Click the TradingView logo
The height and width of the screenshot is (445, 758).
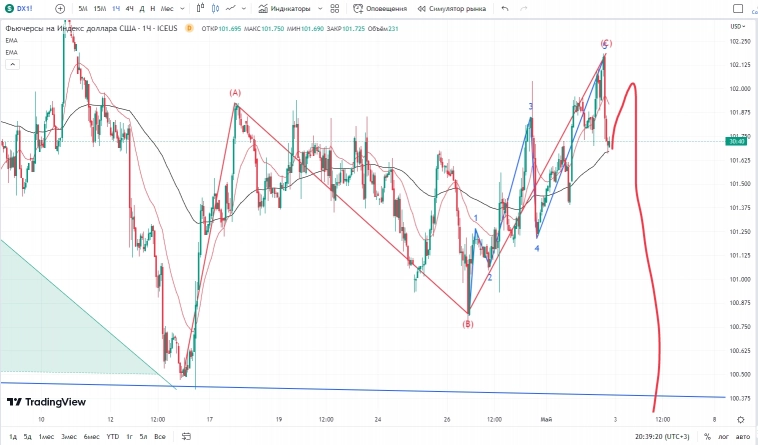(46, 402)
